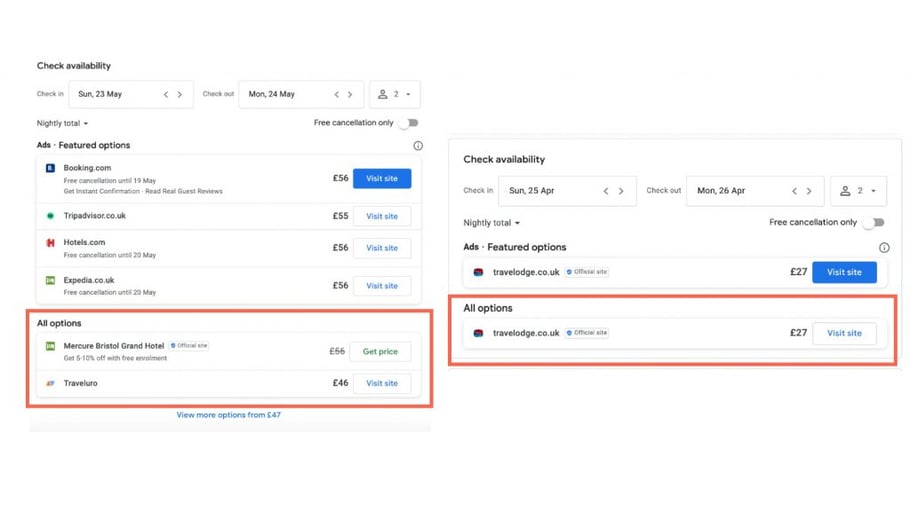Click blue Visit site for featured travelodge.co.uk
This screenshot has width=910, height=505.
click(x=844, y=272)
